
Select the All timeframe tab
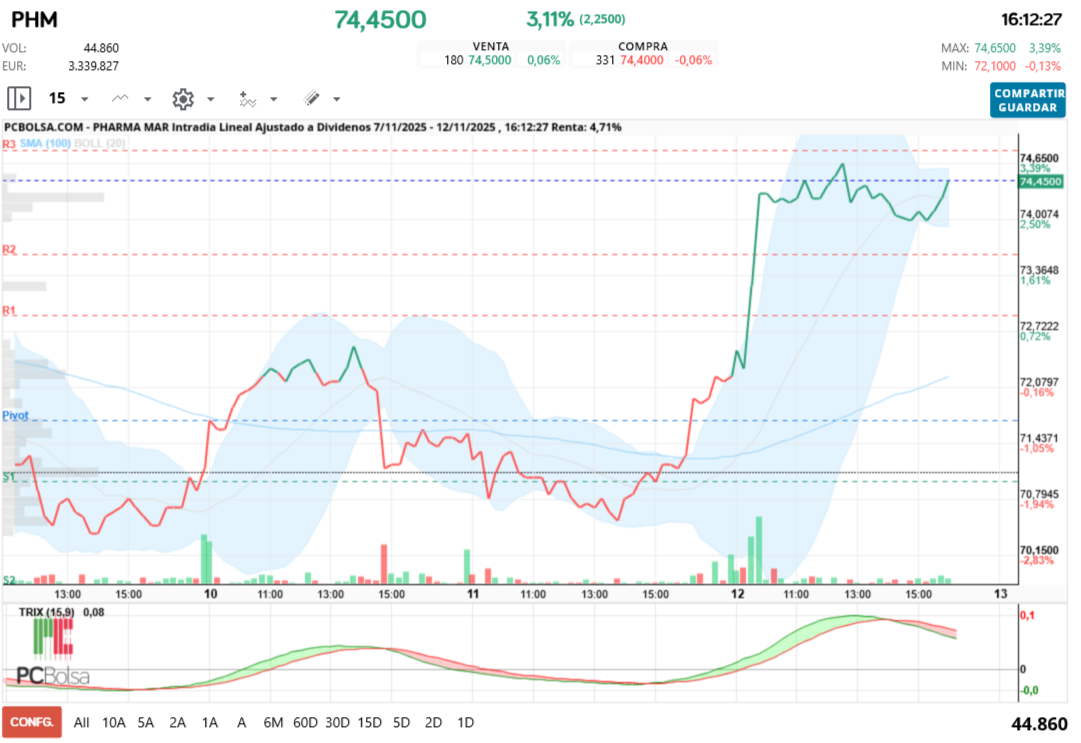81,722
